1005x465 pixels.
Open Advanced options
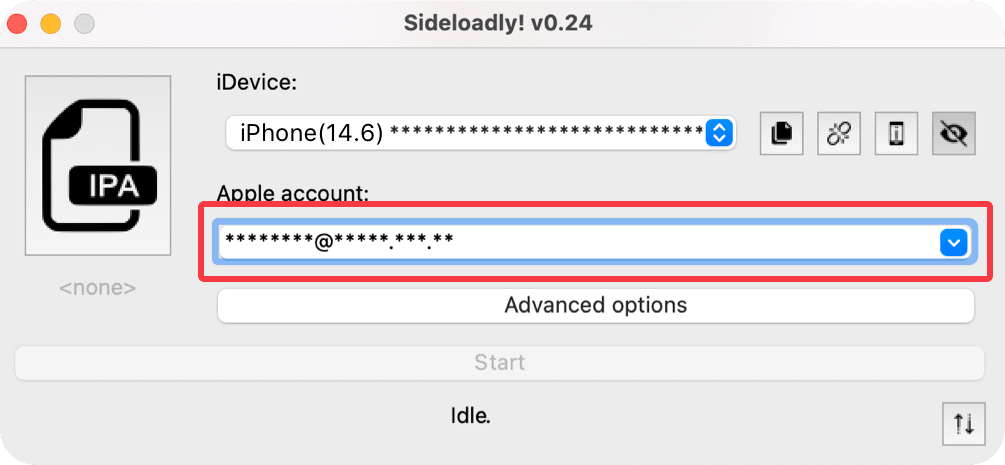point(595,305)
